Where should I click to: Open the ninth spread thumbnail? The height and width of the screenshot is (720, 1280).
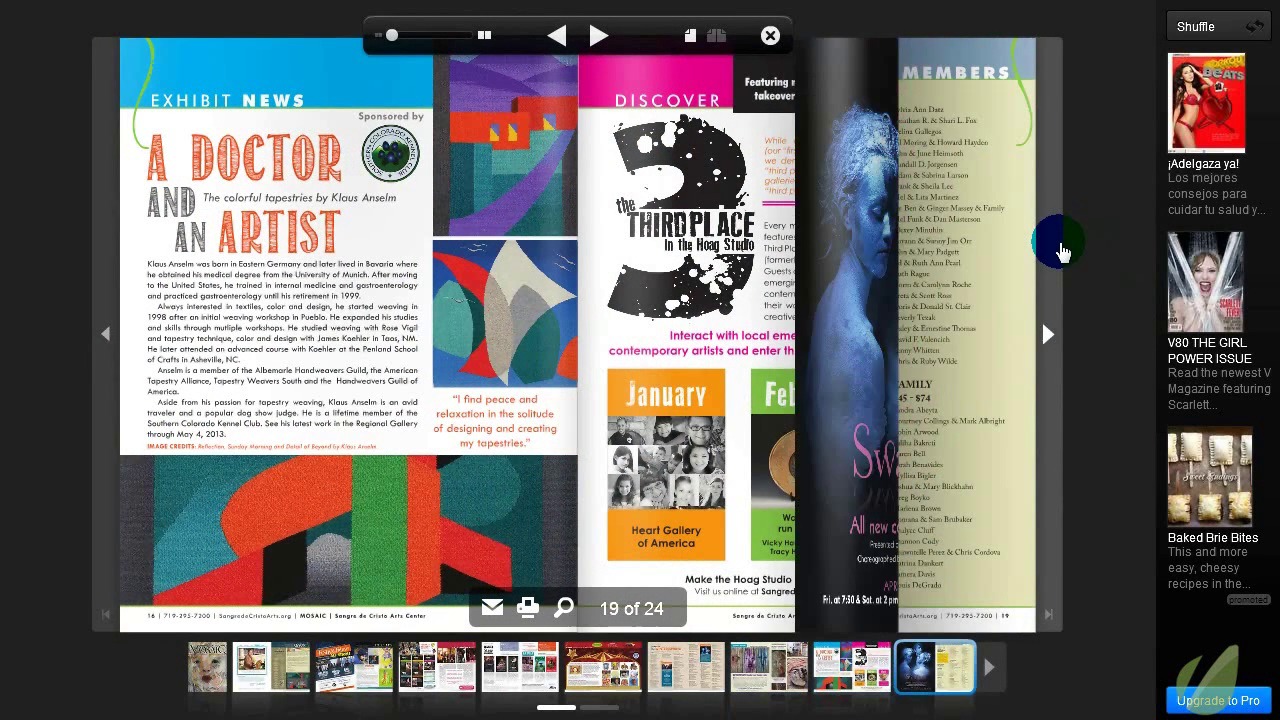point(852,667)
